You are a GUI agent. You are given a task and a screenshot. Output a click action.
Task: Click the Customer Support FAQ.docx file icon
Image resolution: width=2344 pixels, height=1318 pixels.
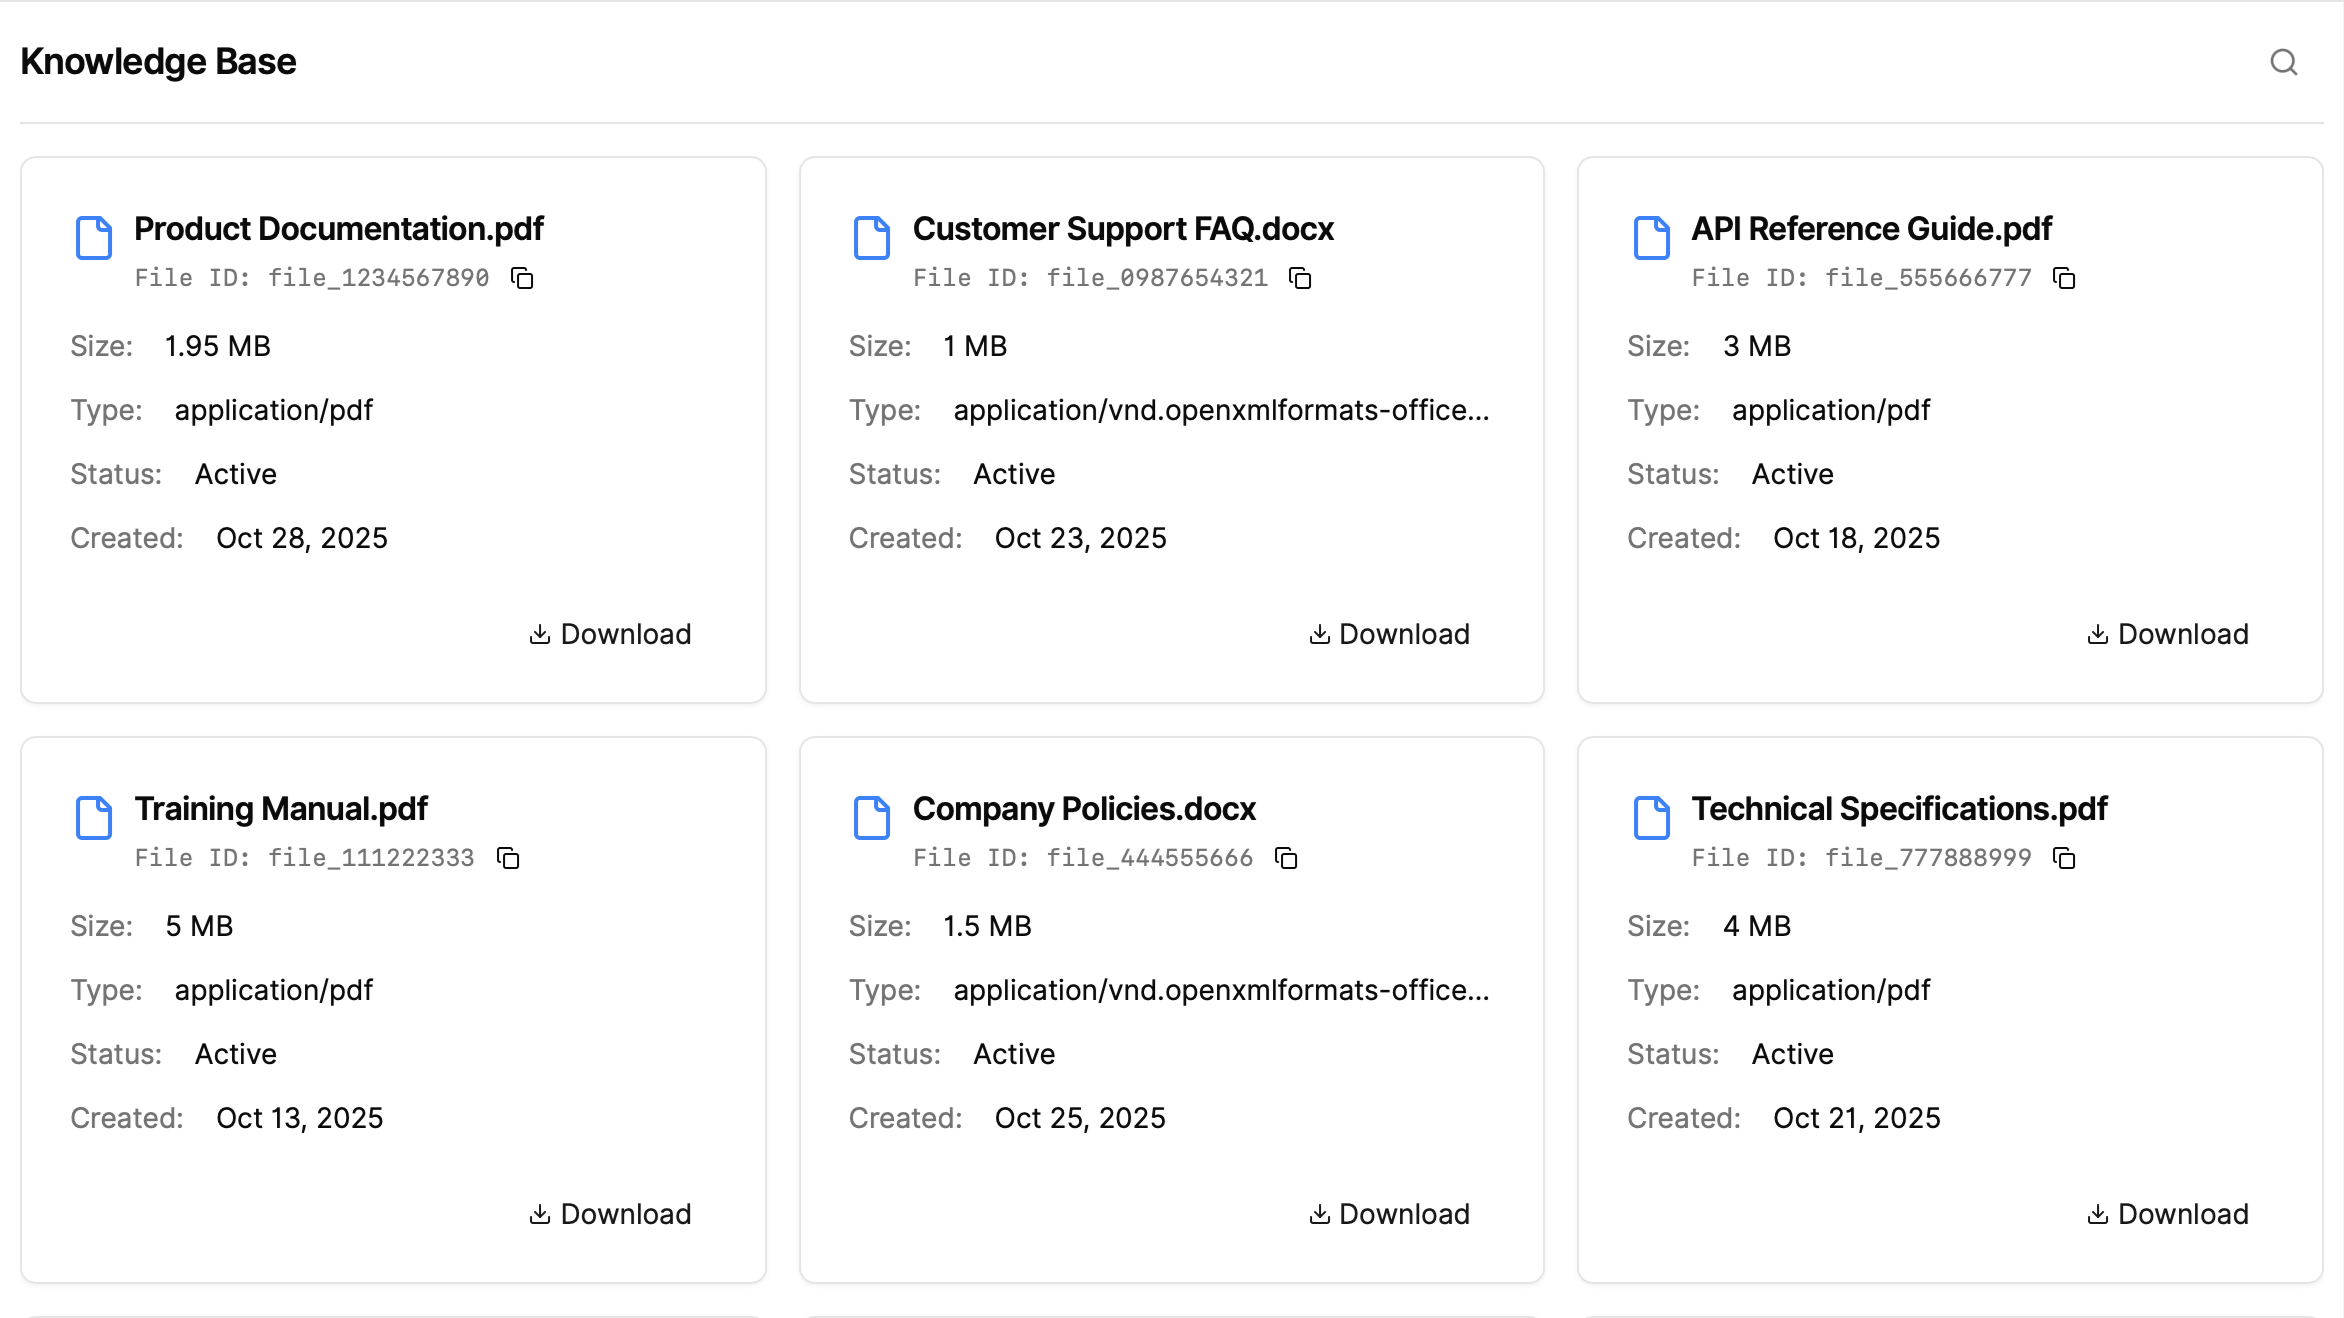click(x=872, y=238)
